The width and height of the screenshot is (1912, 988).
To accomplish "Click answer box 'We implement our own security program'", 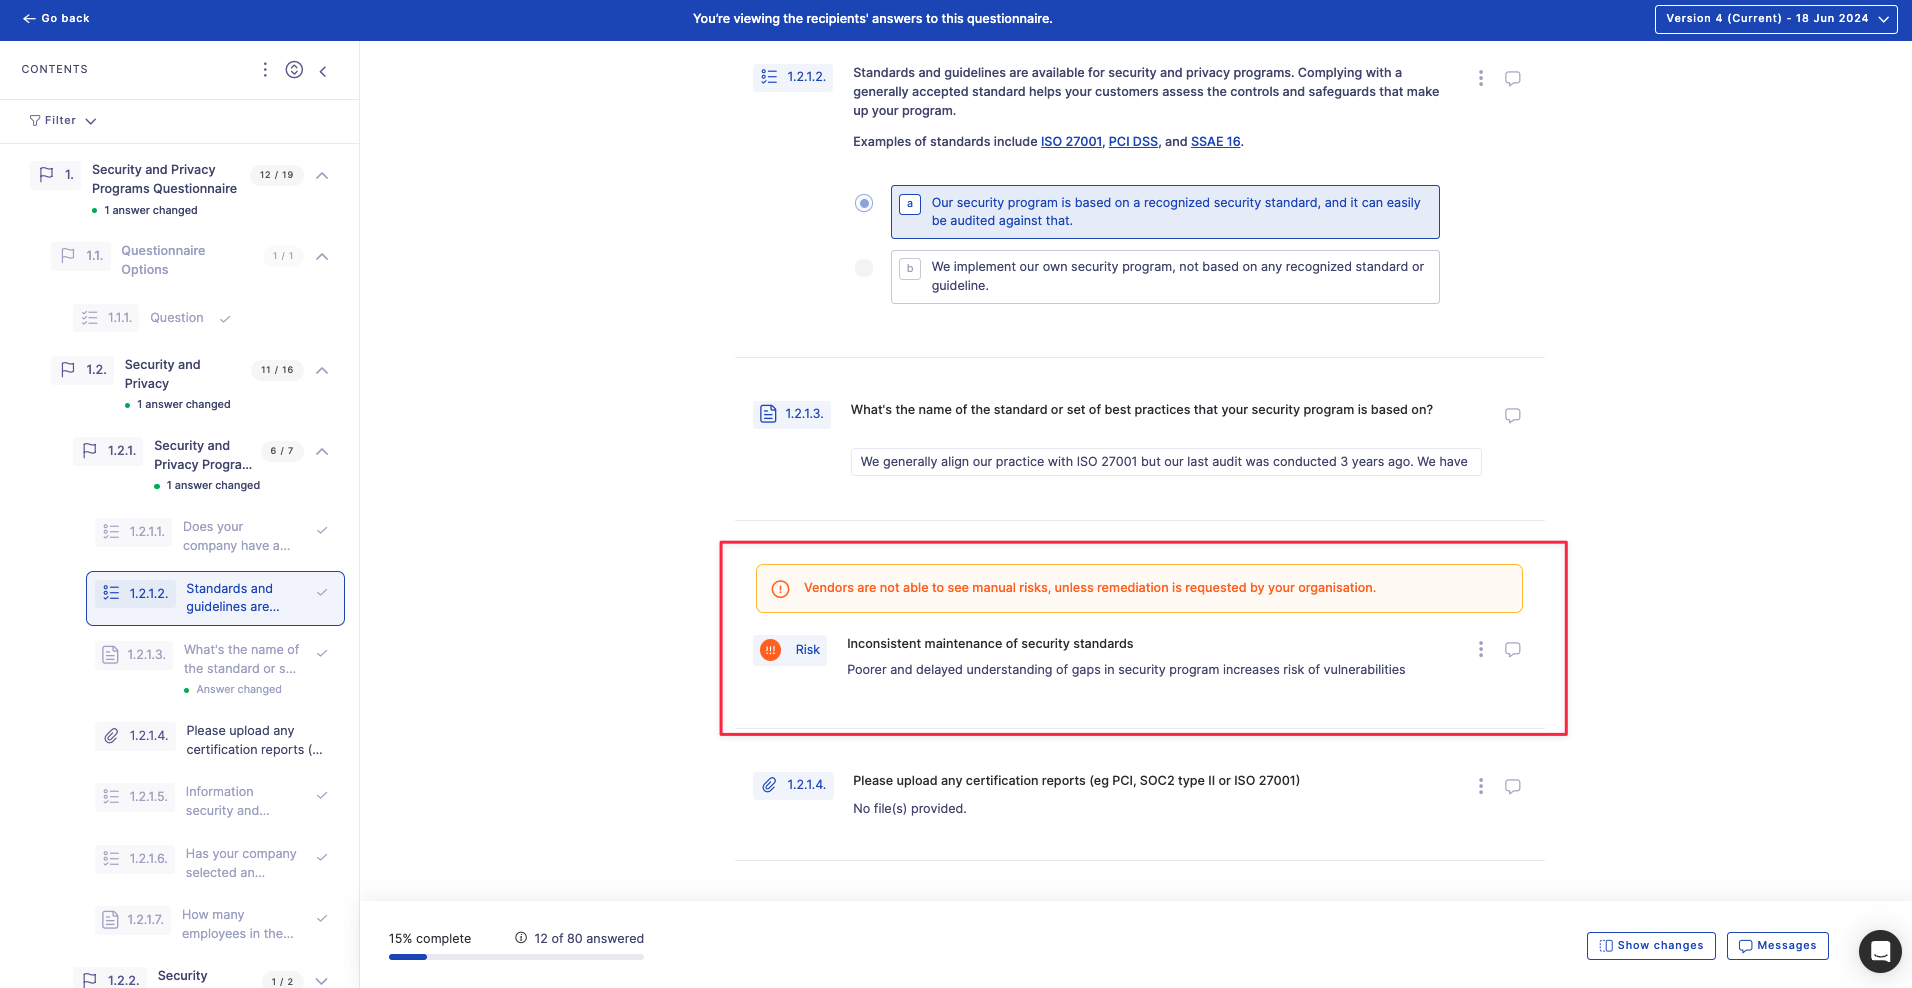I will pyautogui.click(x=1165, y=277).
